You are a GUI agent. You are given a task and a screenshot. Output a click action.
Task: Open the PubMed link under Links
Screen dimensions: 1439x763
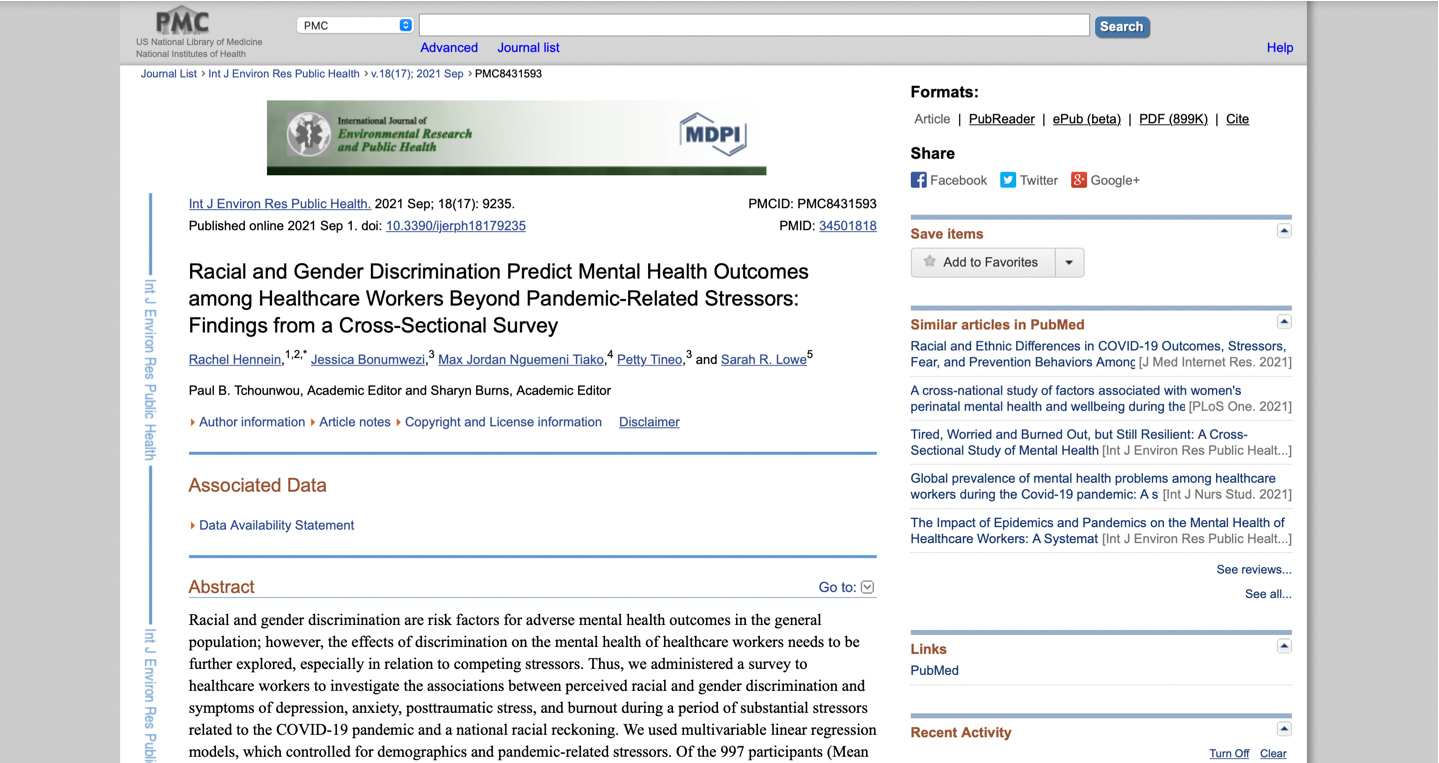tap(934, 671)
